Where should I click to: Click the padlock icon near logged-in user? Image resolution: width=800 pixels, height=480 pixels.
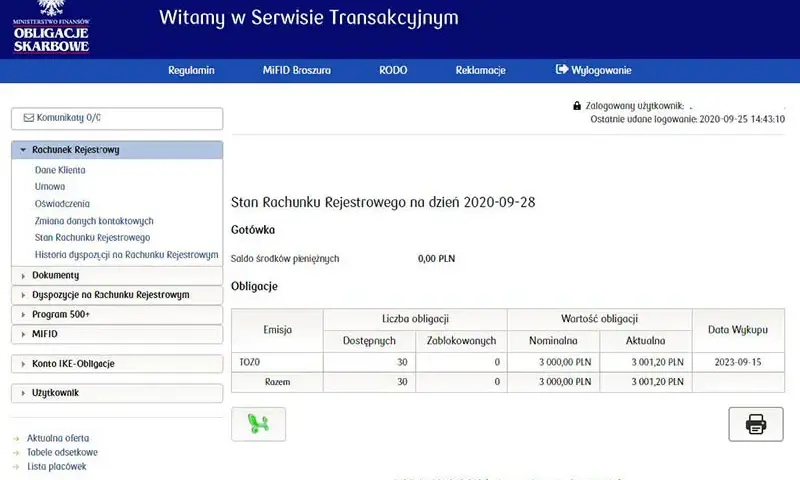pyautogui.click(x=577, y=106)
